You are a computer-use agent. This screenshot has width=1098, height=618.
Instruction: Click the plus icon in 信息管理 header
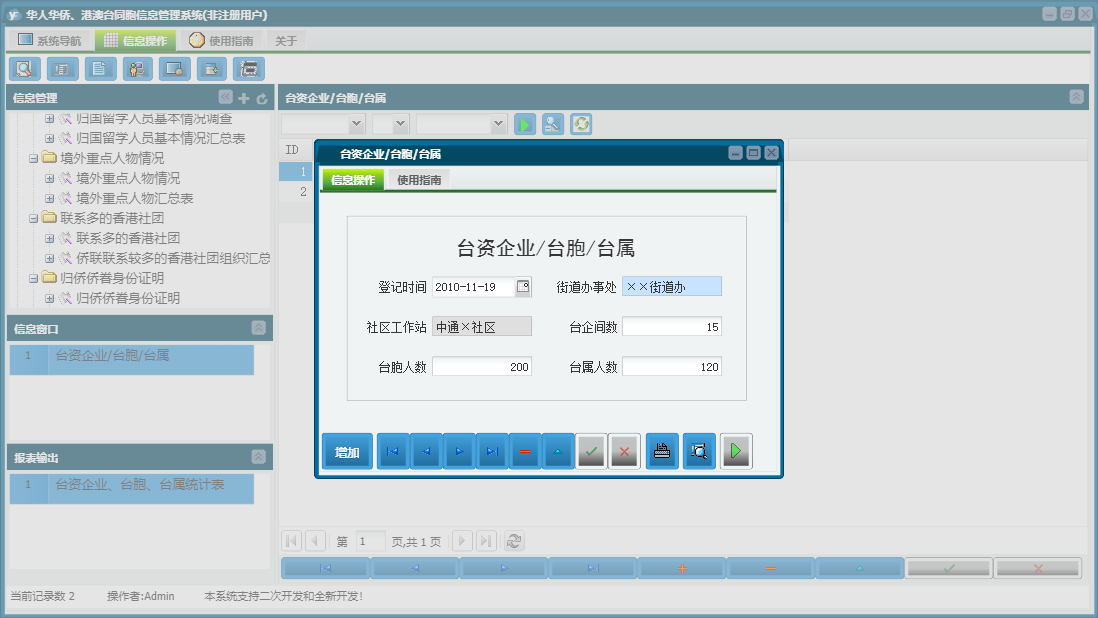tap(244, 98)
